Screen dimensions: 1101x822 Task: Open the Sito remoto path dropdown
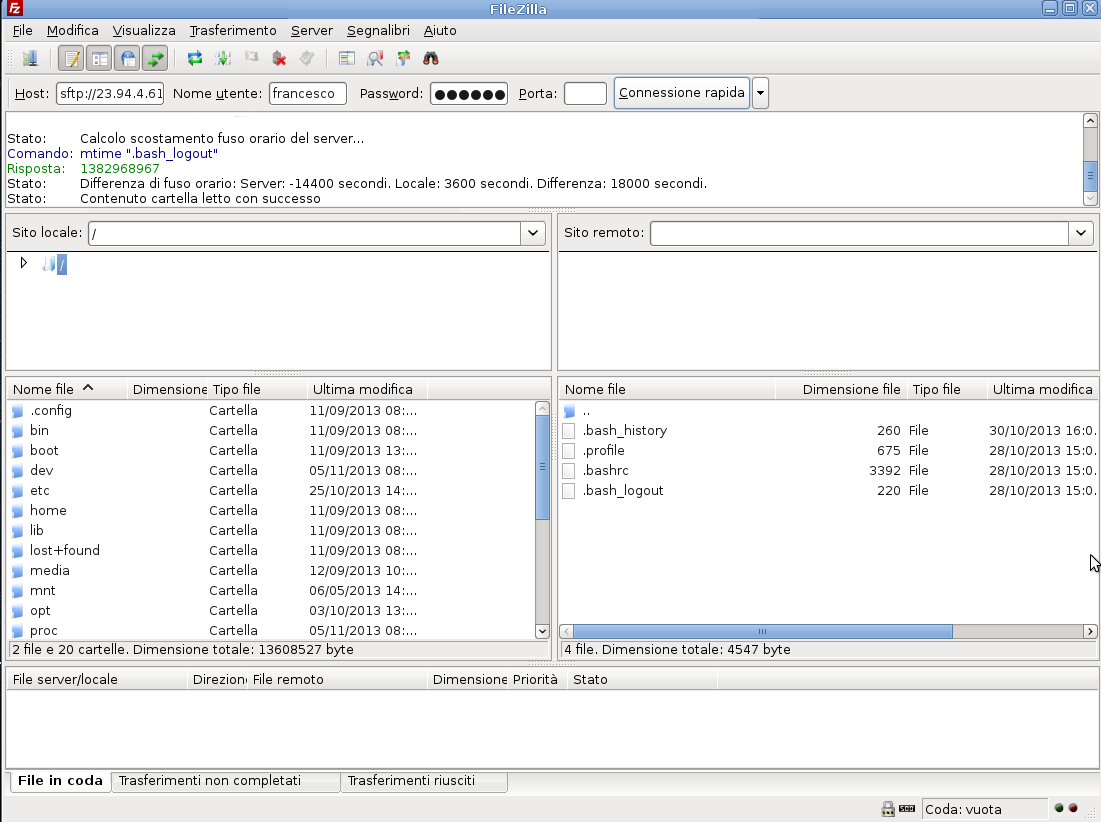coord(1081,233)
